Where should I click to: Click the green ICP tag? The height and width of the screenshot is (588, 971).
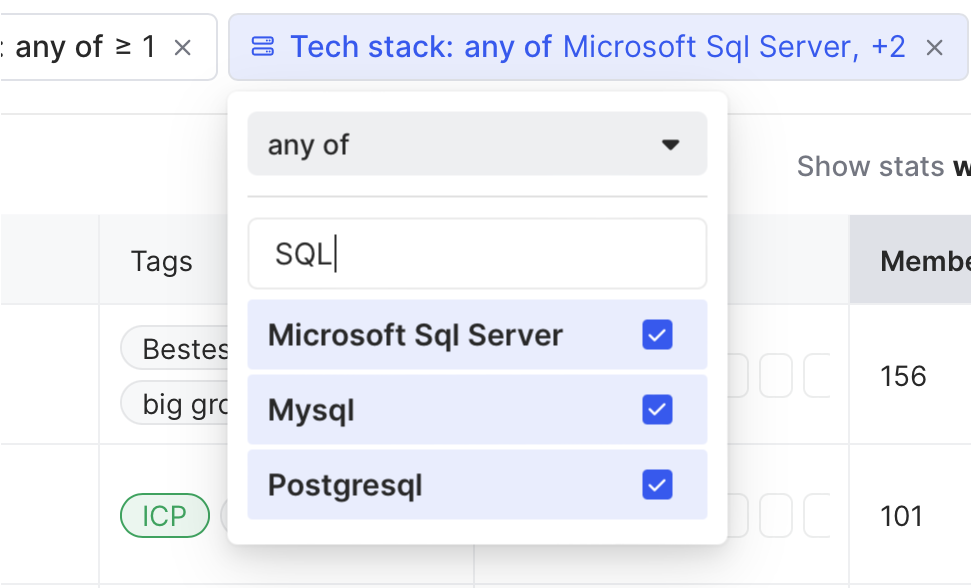point(164,516)
